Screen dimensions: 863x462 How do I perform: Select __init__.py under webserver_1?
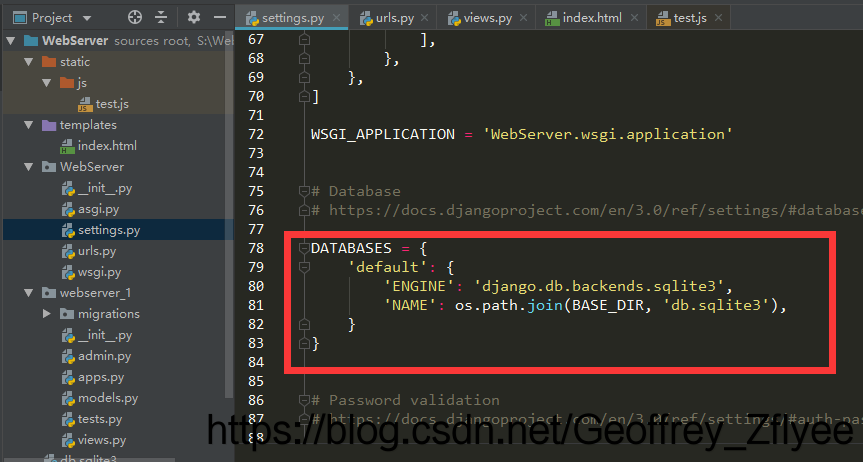pos(105,335)
